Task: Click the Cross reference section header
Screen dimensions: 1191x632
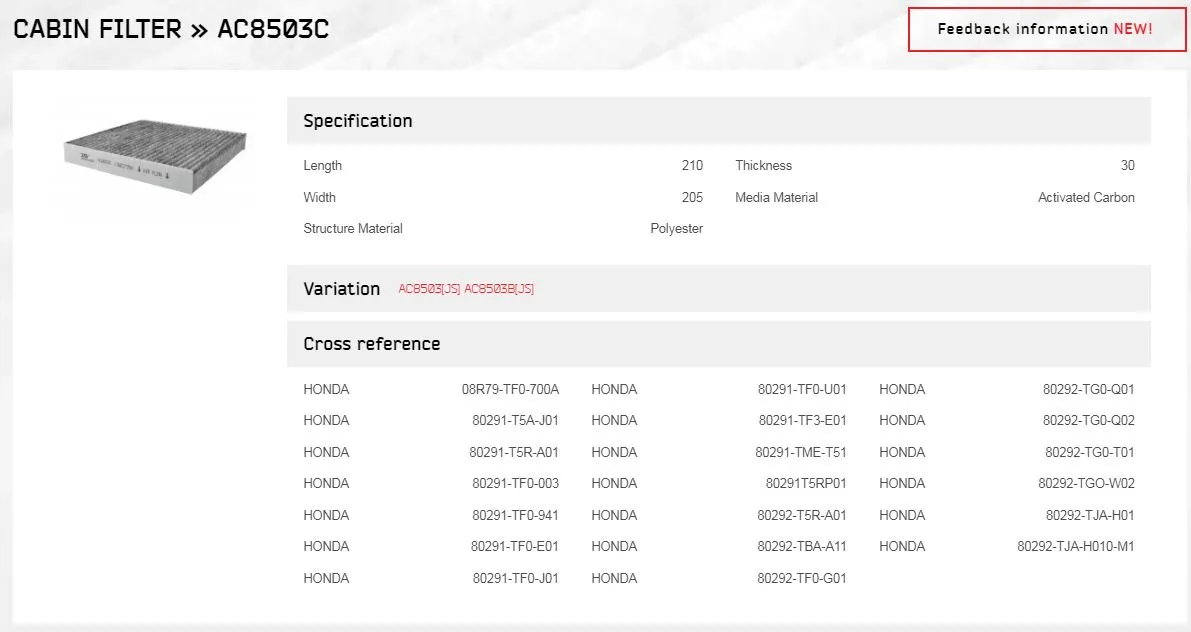Action: [371, 344]
